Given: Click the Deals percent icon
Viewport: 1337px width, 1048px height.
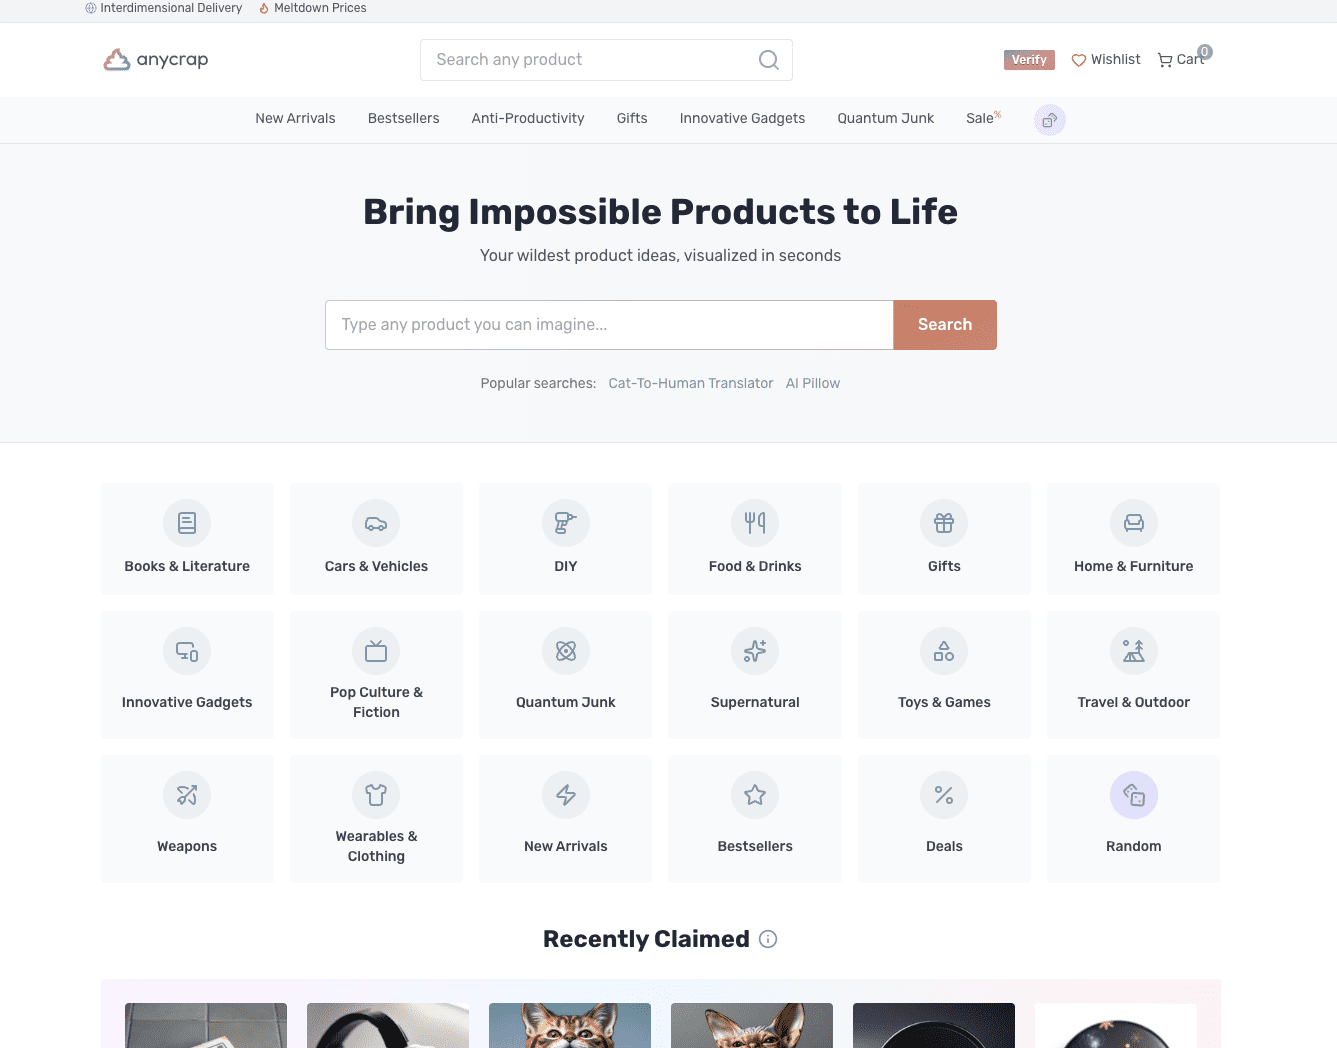Looking at the screenshot, I should tap(944, 795).
